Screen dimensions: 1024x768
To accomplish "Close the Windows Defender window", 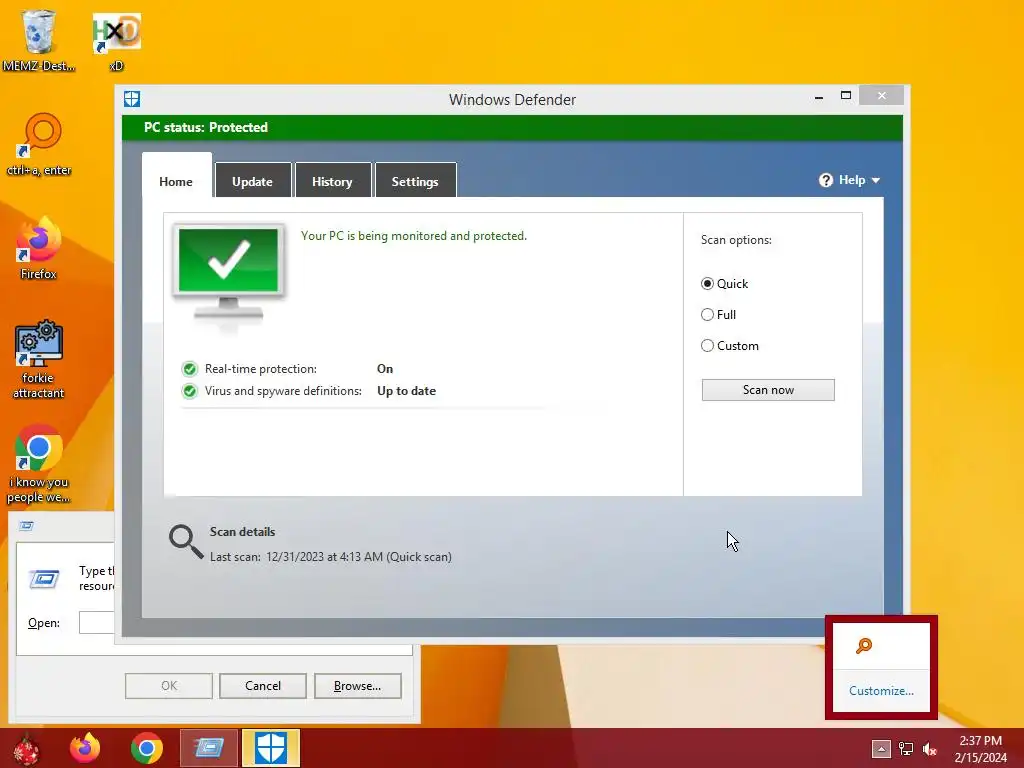I will click(882, 96).
